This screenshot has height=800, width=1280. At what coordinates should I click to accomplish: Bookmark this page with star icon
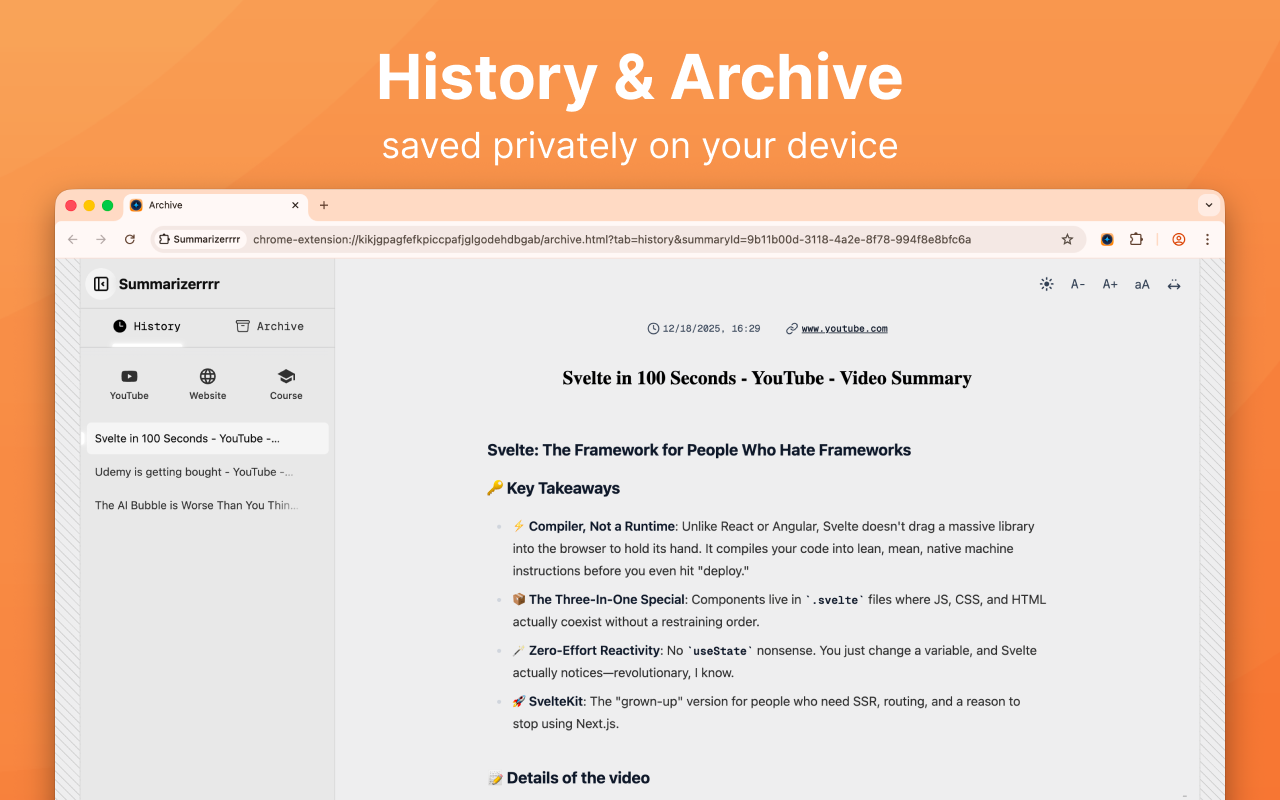click(1067, 239)
